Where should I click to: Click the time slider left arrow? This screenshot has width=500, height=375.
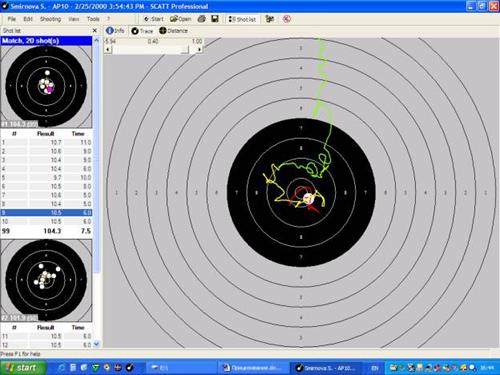pyautogui.click(x=108, y=49)
